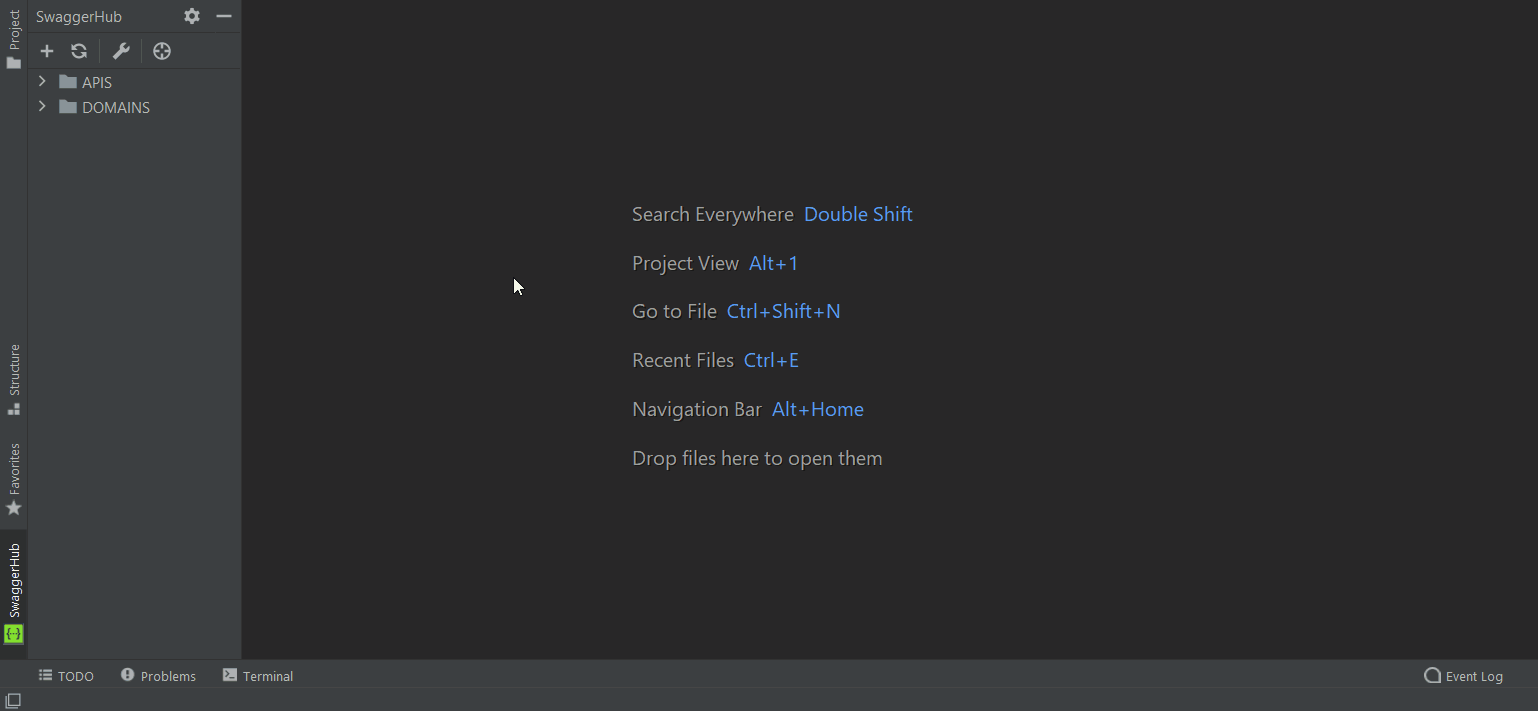Click the crosshair target icon in SwaggerHub toolbar
Image resolution: width=1538 pixels, height=711 pixels.
point(161,50)
